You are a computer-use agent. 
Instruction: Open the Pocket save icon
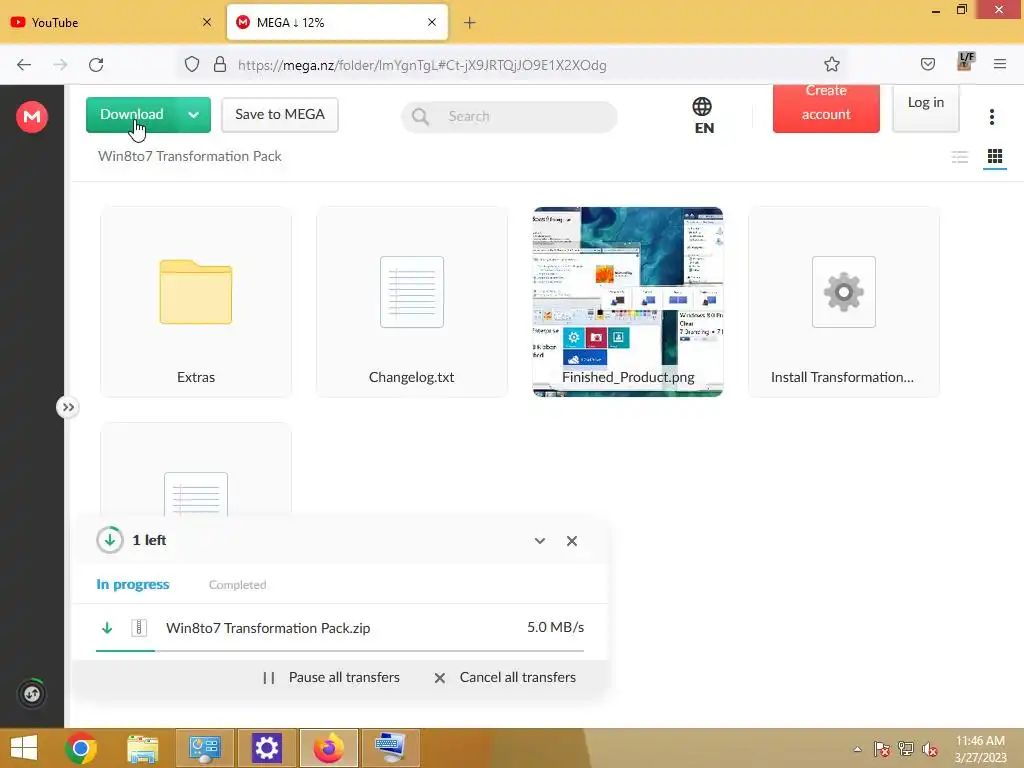(927, 64)
